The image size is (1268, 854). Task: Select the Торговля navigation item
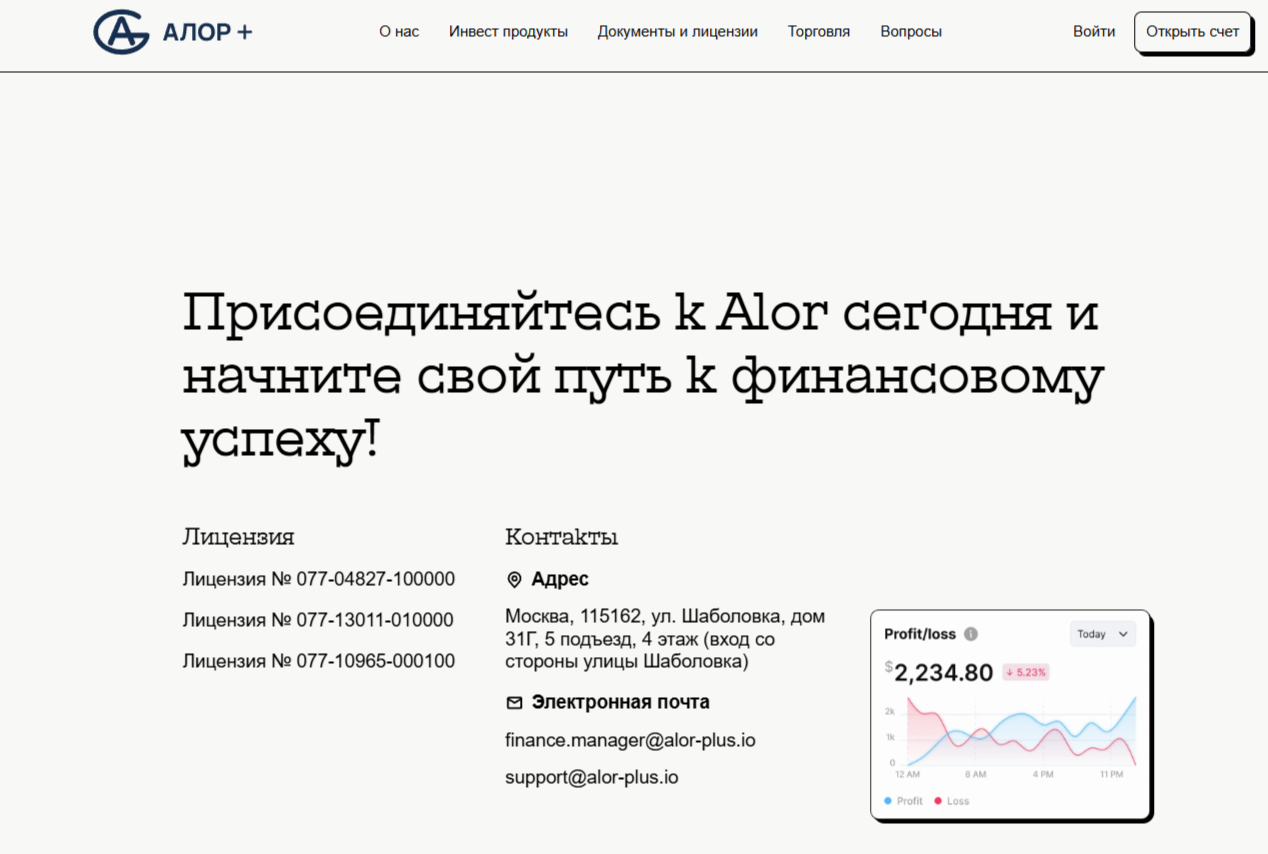818,31
